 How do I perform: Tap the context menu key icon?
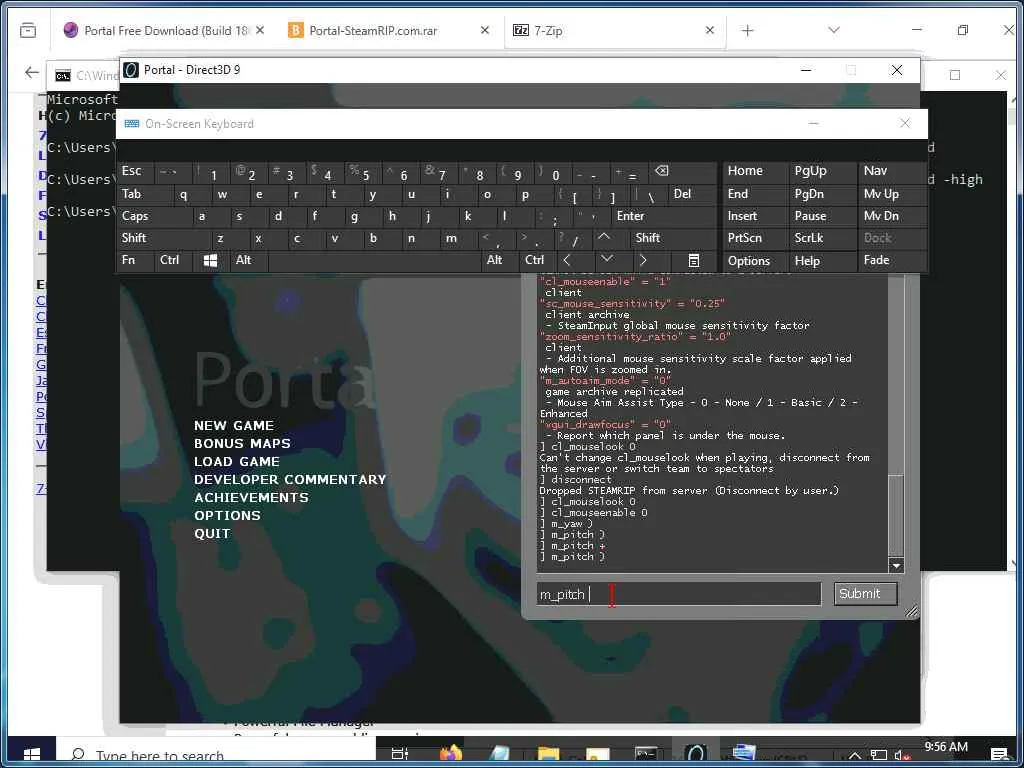tap(694, 261)
